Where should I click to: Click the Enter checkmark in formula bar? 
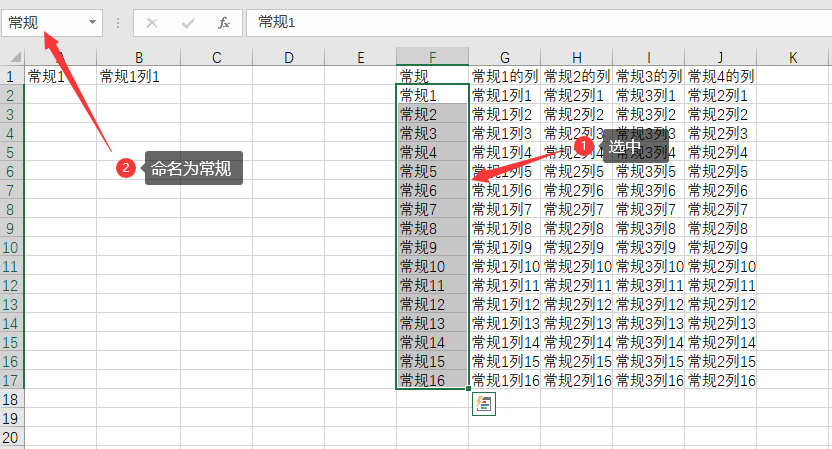pyautogui.click(x=188, y=22)
